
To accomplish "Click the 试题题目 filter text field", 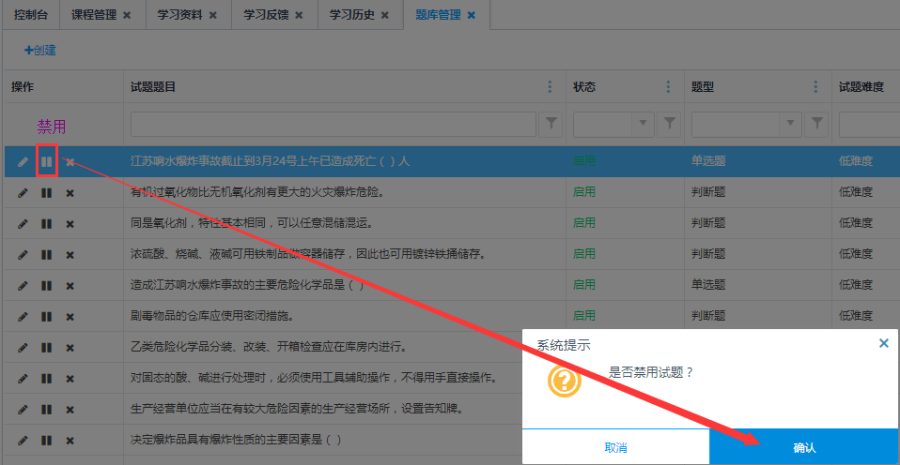I will [333, 124].
